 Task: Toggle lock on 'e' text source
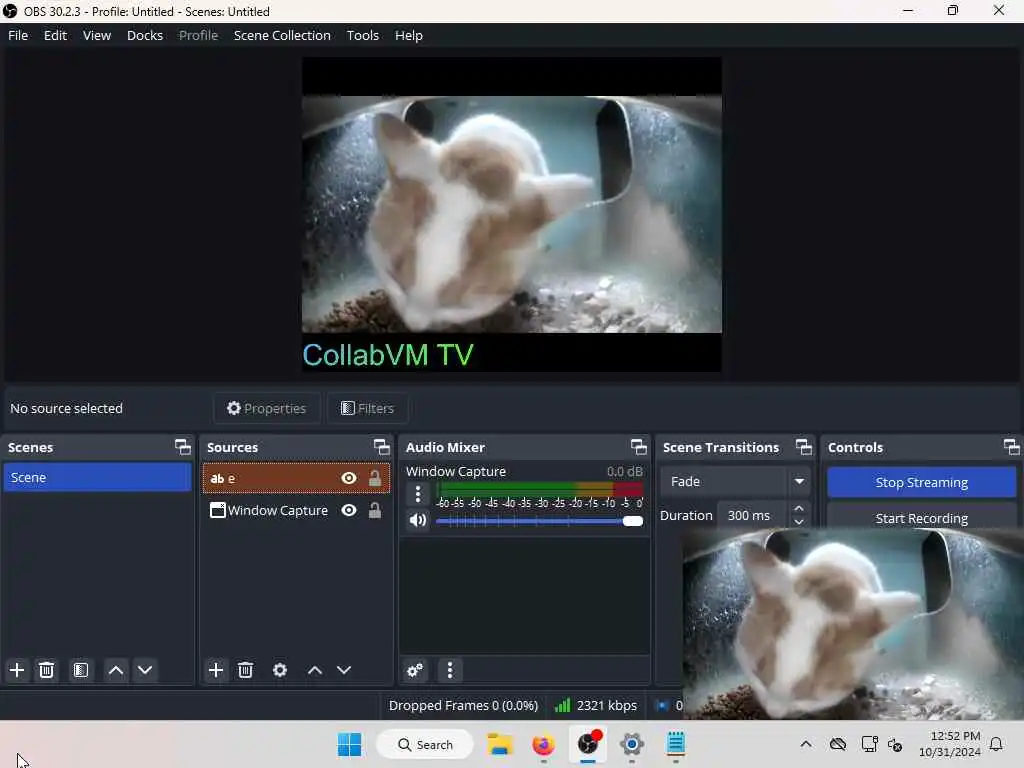coord(375,478)
